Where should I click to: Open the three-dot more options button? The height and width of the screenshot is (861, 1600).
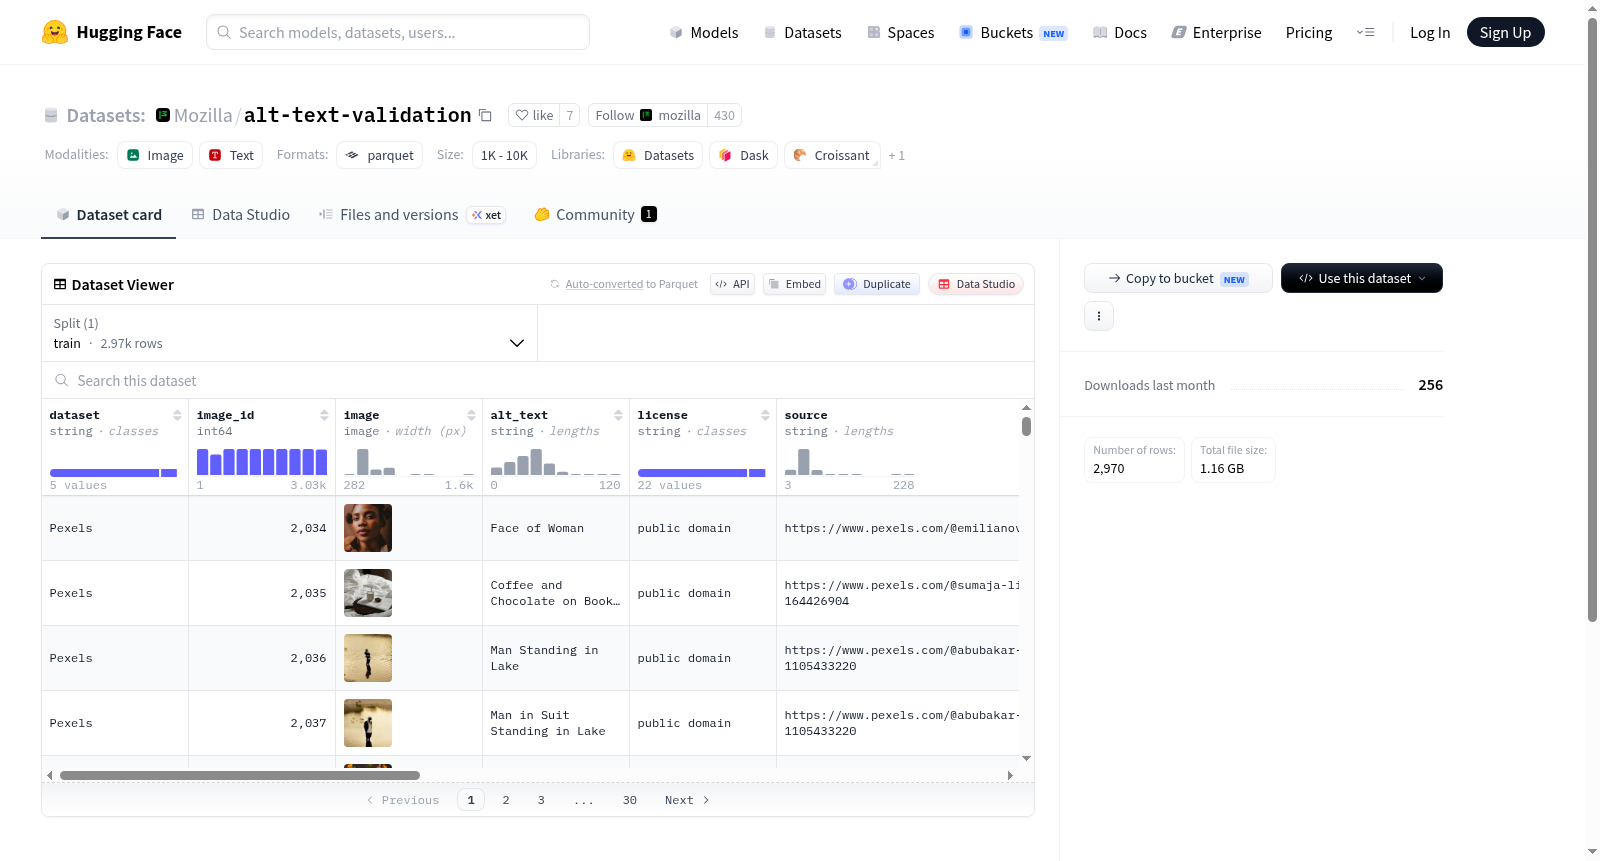point(1099,316)
